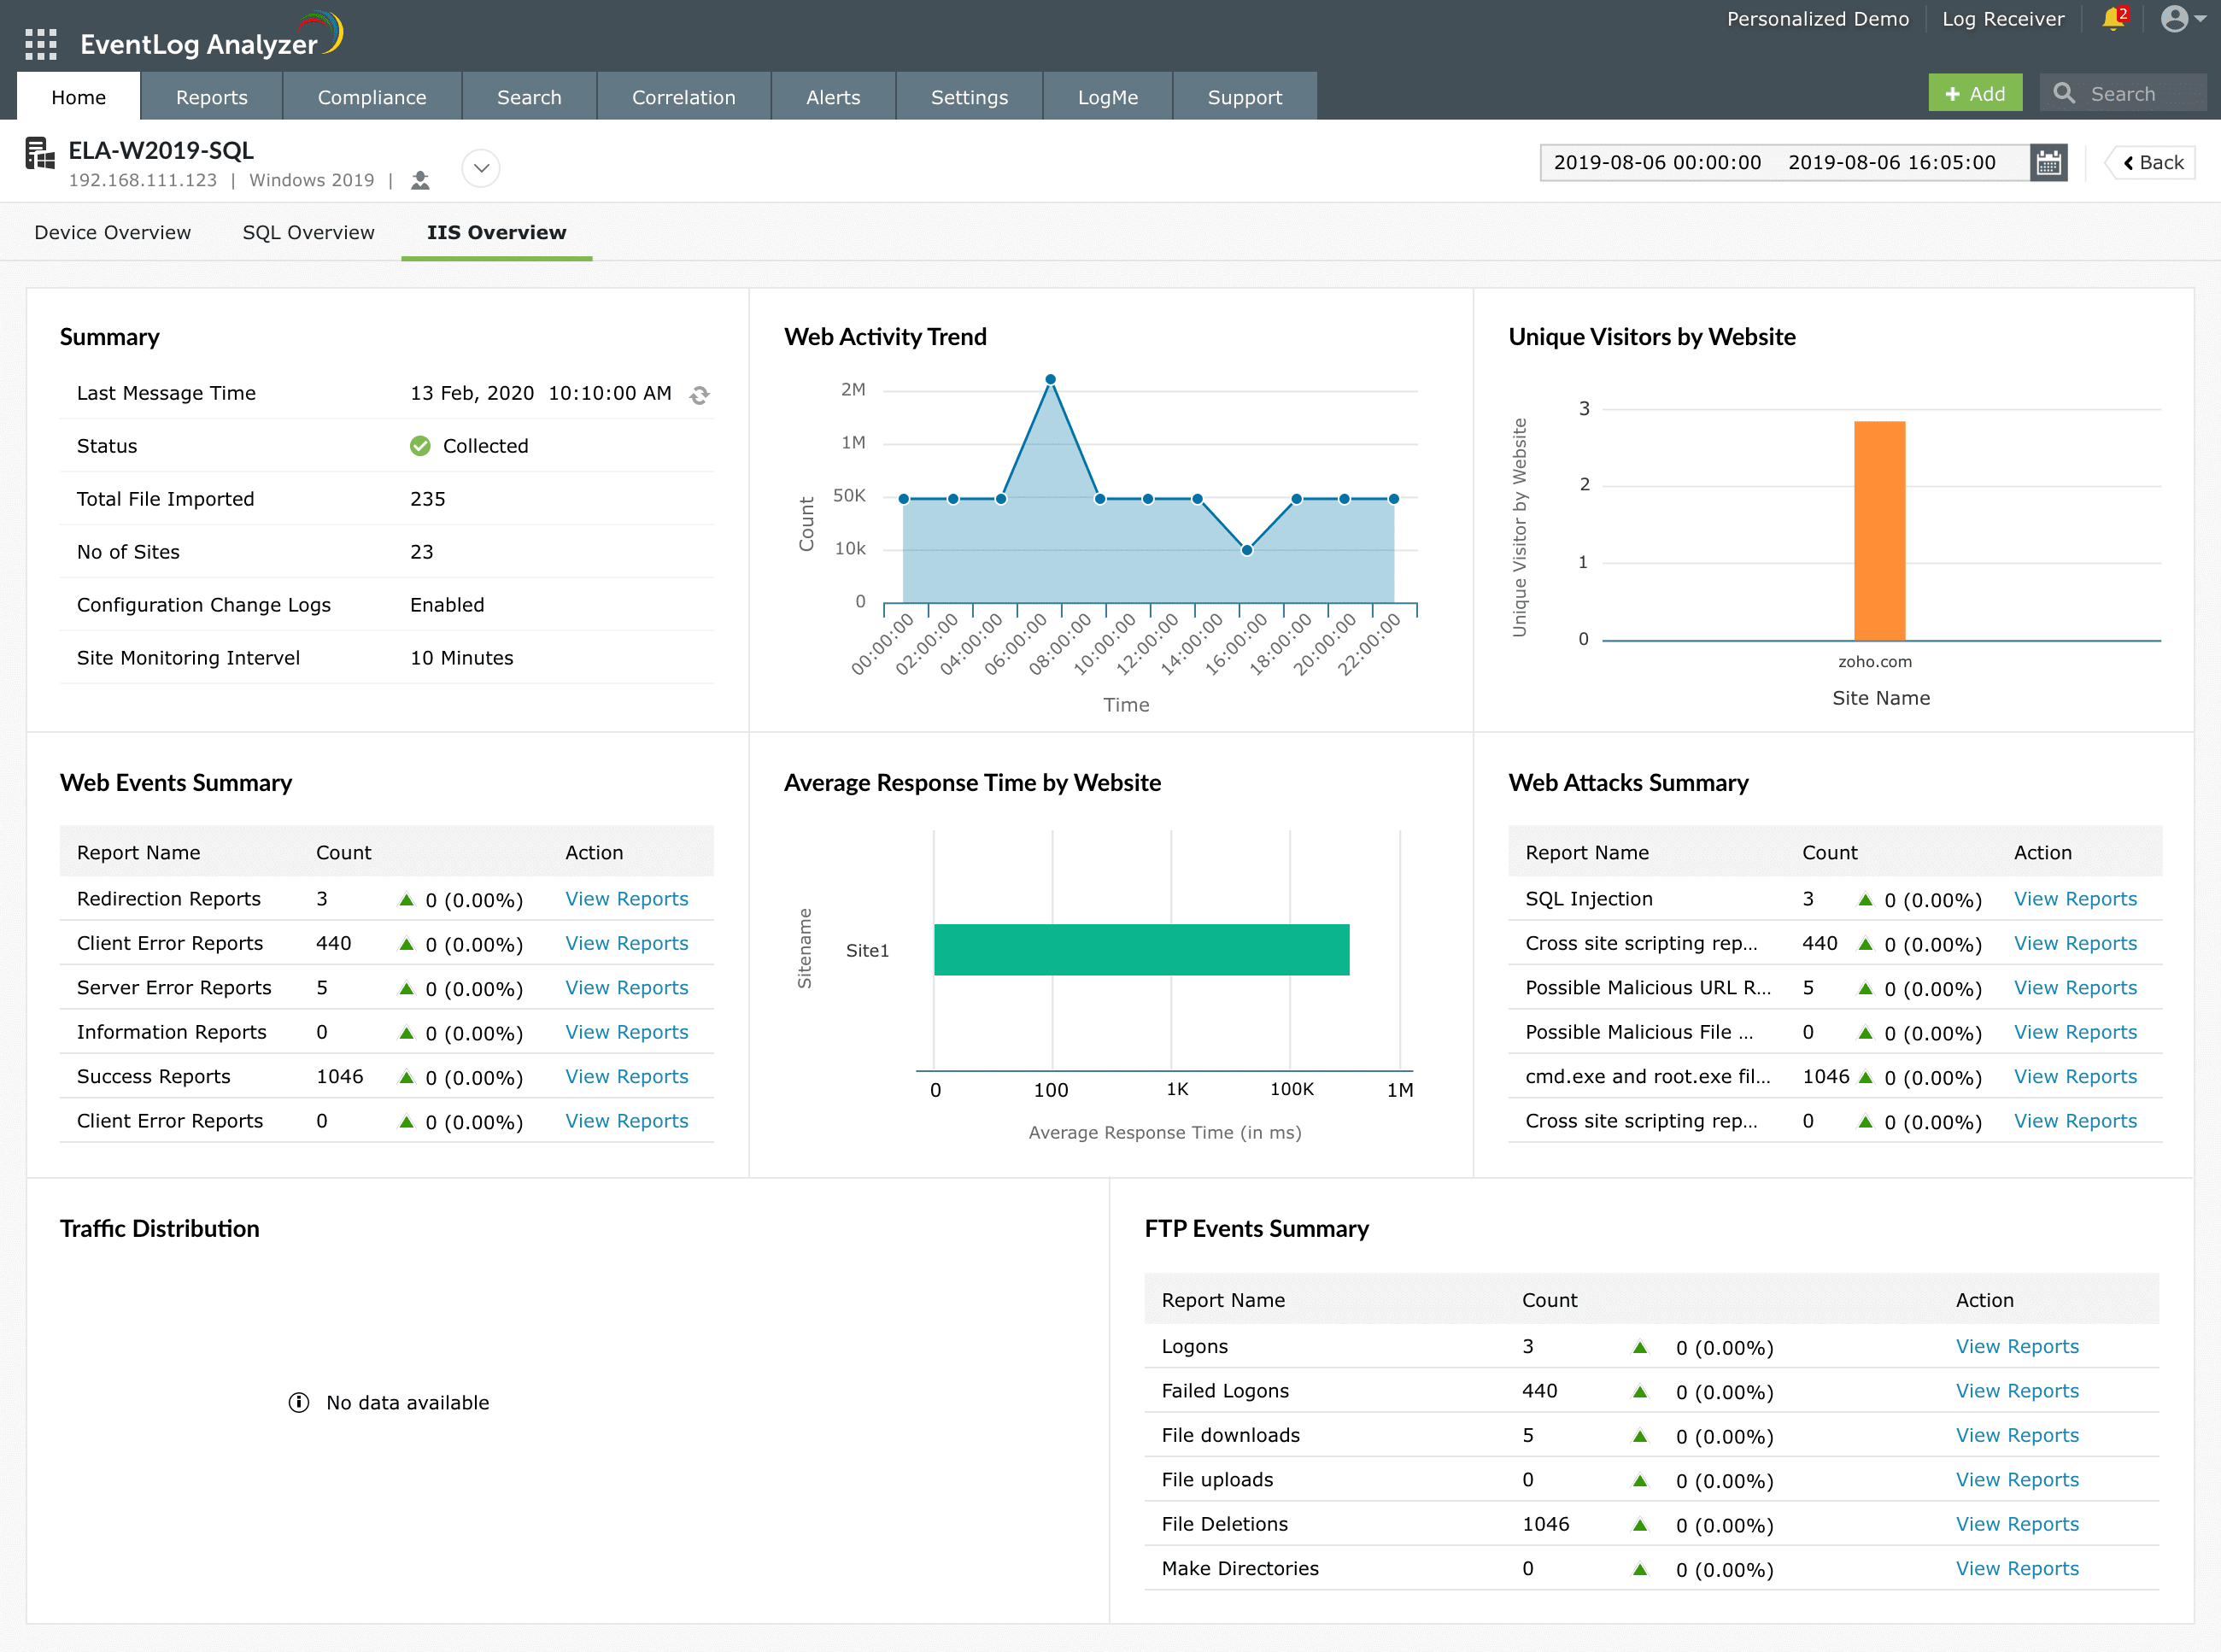View Reports for SQL Injection

(x=2074, y=899)
